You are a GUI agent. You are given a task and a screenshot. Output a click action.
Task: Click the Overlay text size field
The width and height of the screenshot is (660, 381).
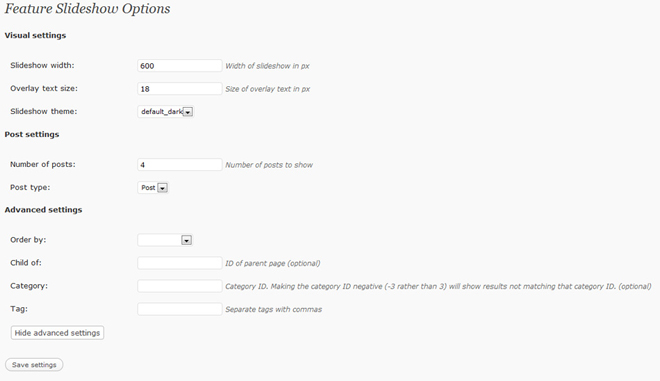pyautogui.click(x=180, y=89)
